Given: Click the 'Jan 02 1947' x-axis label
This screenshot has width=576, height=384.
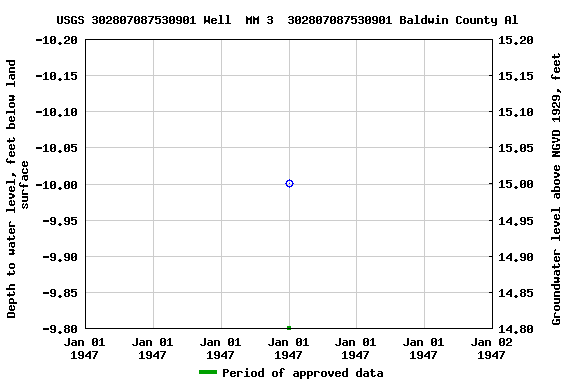Looking at the screenshot, I should tap(491, 349).
